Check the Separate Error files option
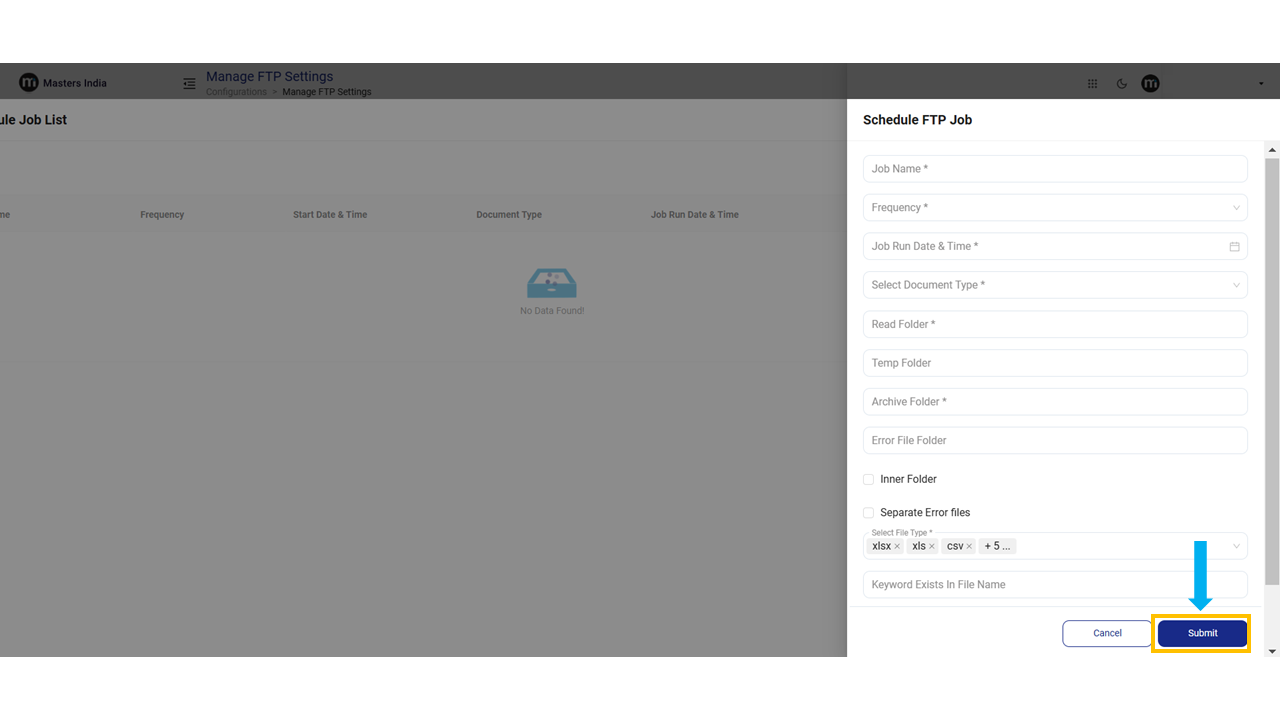This screenshot has width=1280, height=720. click(868, 513)
